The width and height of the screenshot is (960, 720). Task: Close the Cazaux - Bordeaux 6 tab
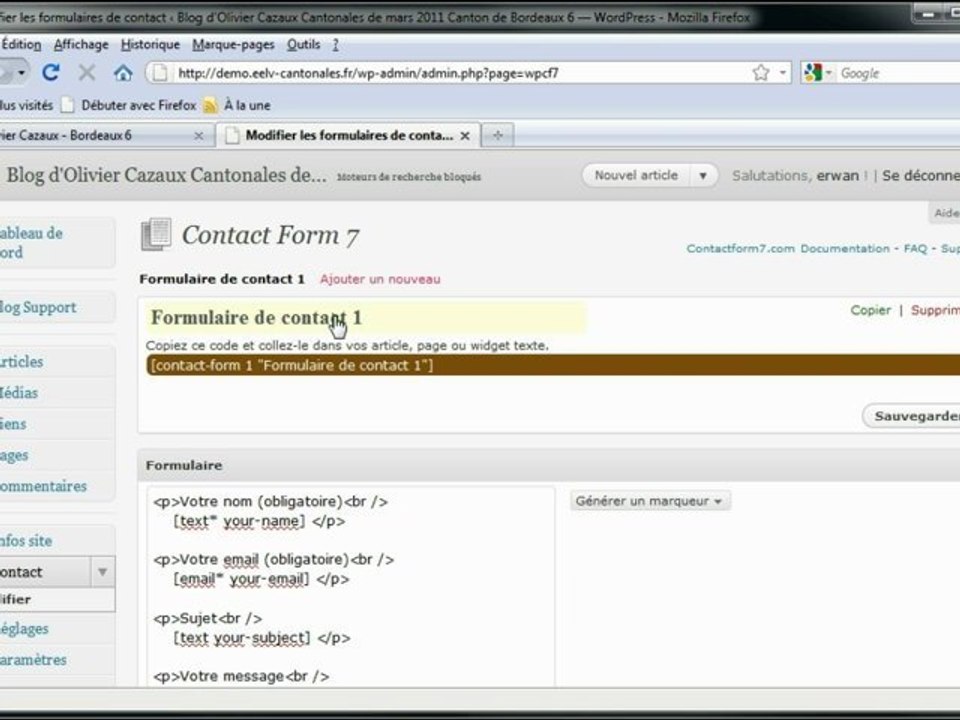[x=198, y=136]
